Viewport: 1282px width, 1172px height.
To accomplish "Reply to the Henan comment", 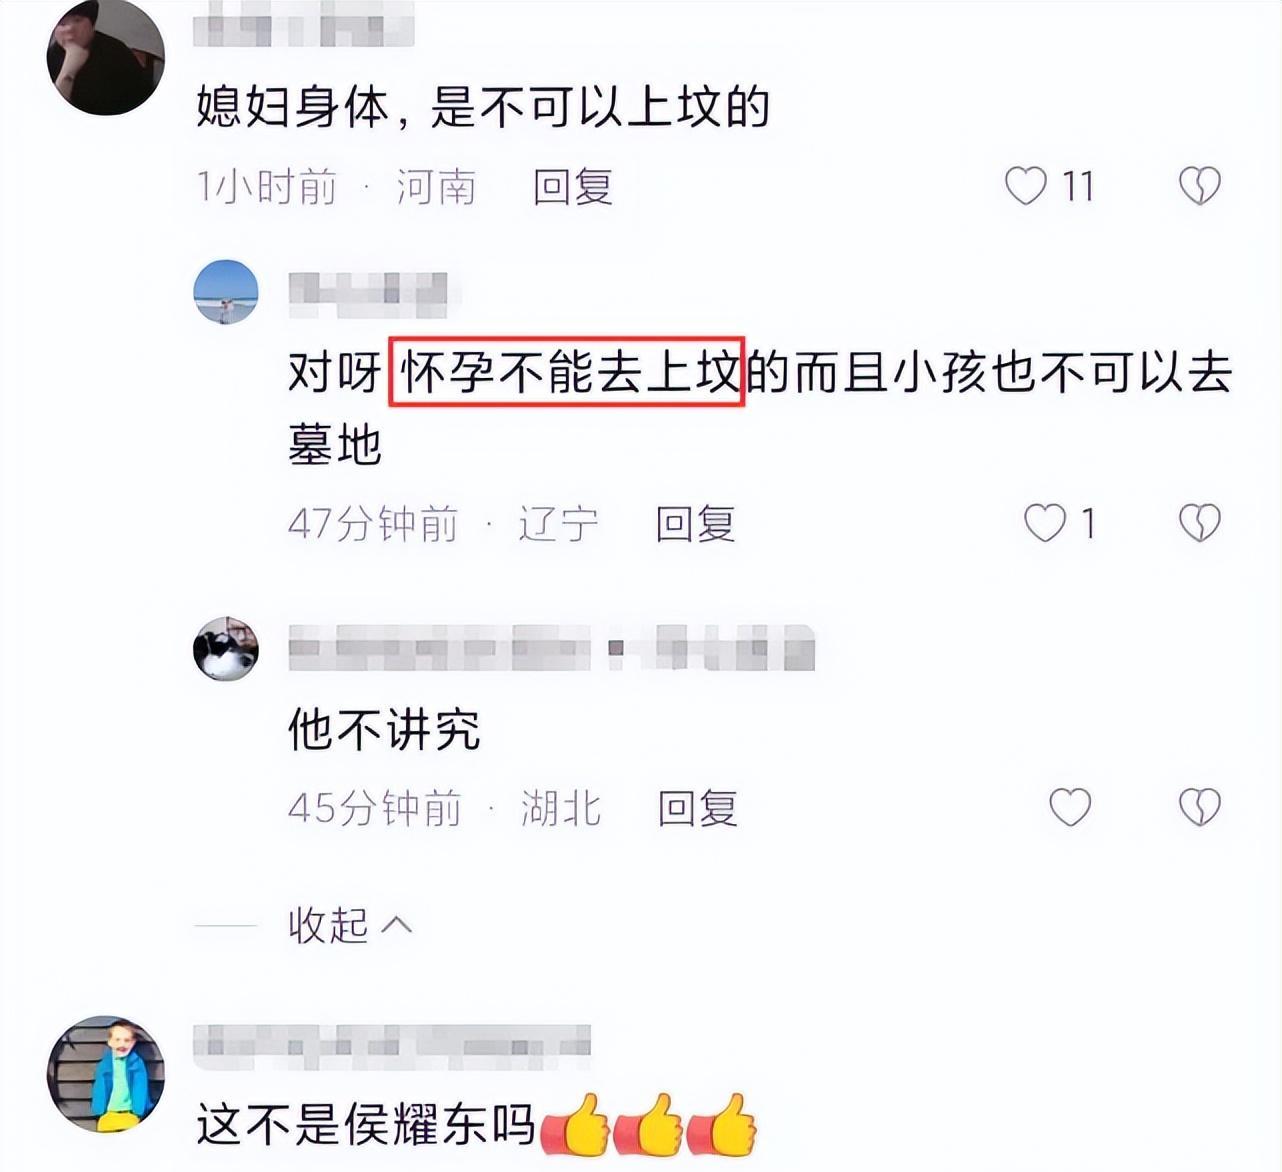I will pos(573,187).
